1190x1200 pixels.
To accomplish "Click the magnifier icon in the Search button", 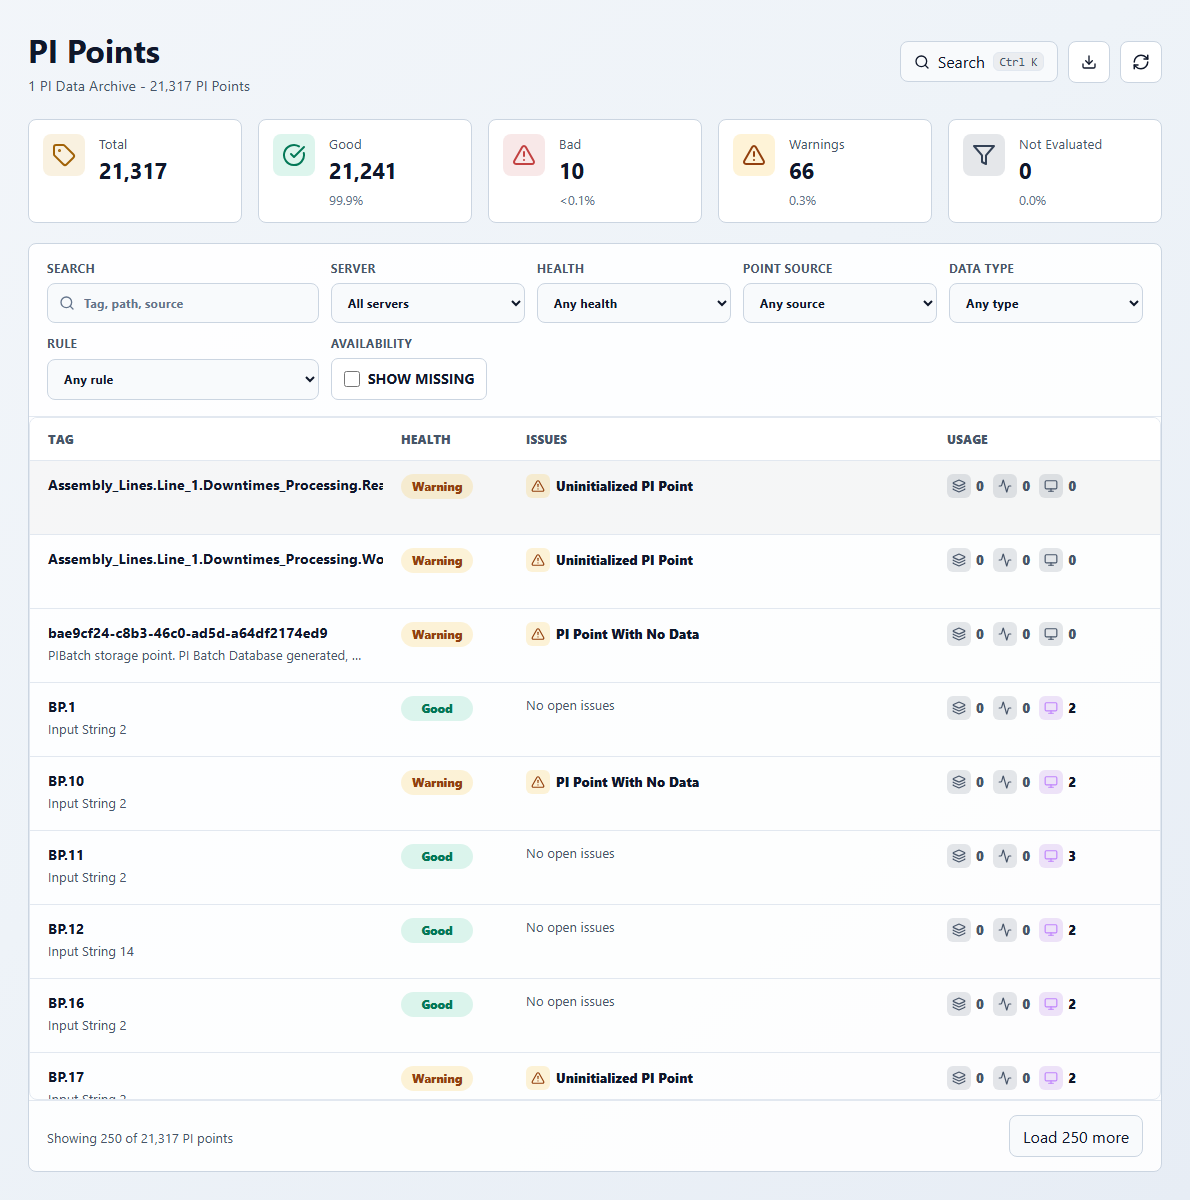I will coord(922,62).
